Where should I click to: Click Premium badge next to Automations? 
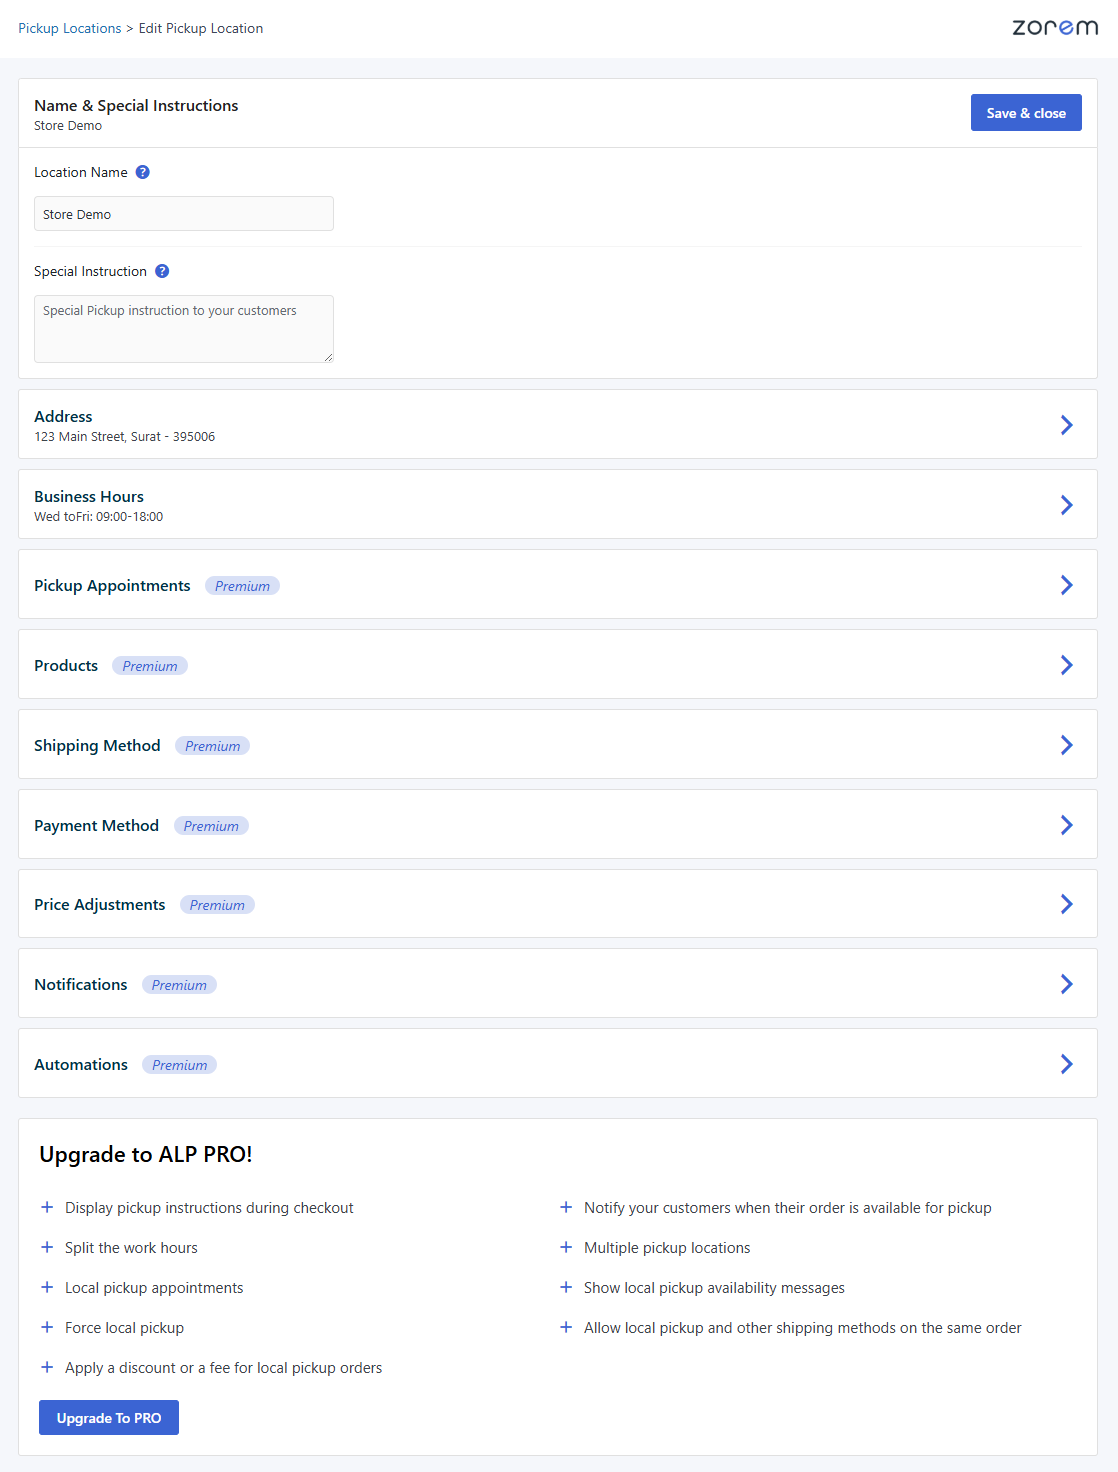tap(179, 1065)
